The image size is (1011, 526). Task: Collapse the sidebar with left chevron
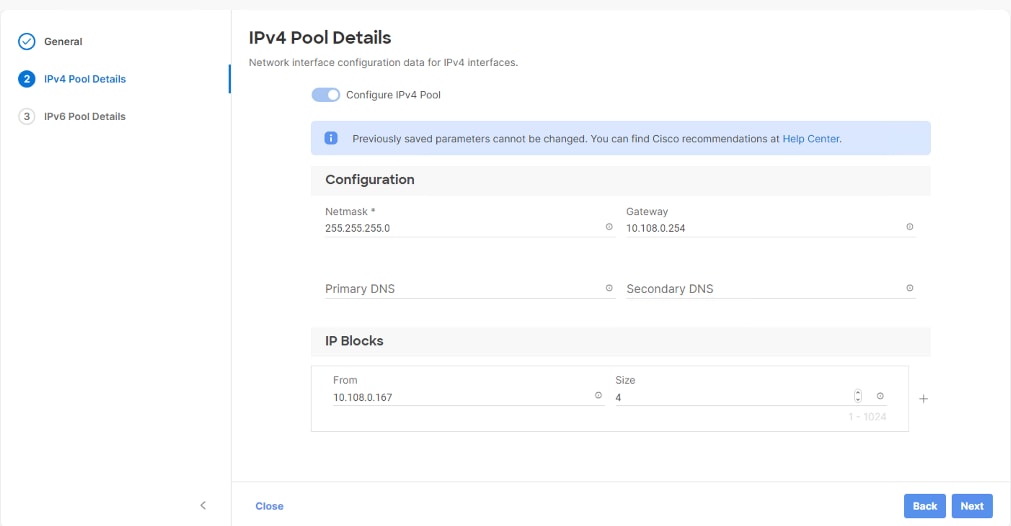pyautogui.click(x=203, y=506)
